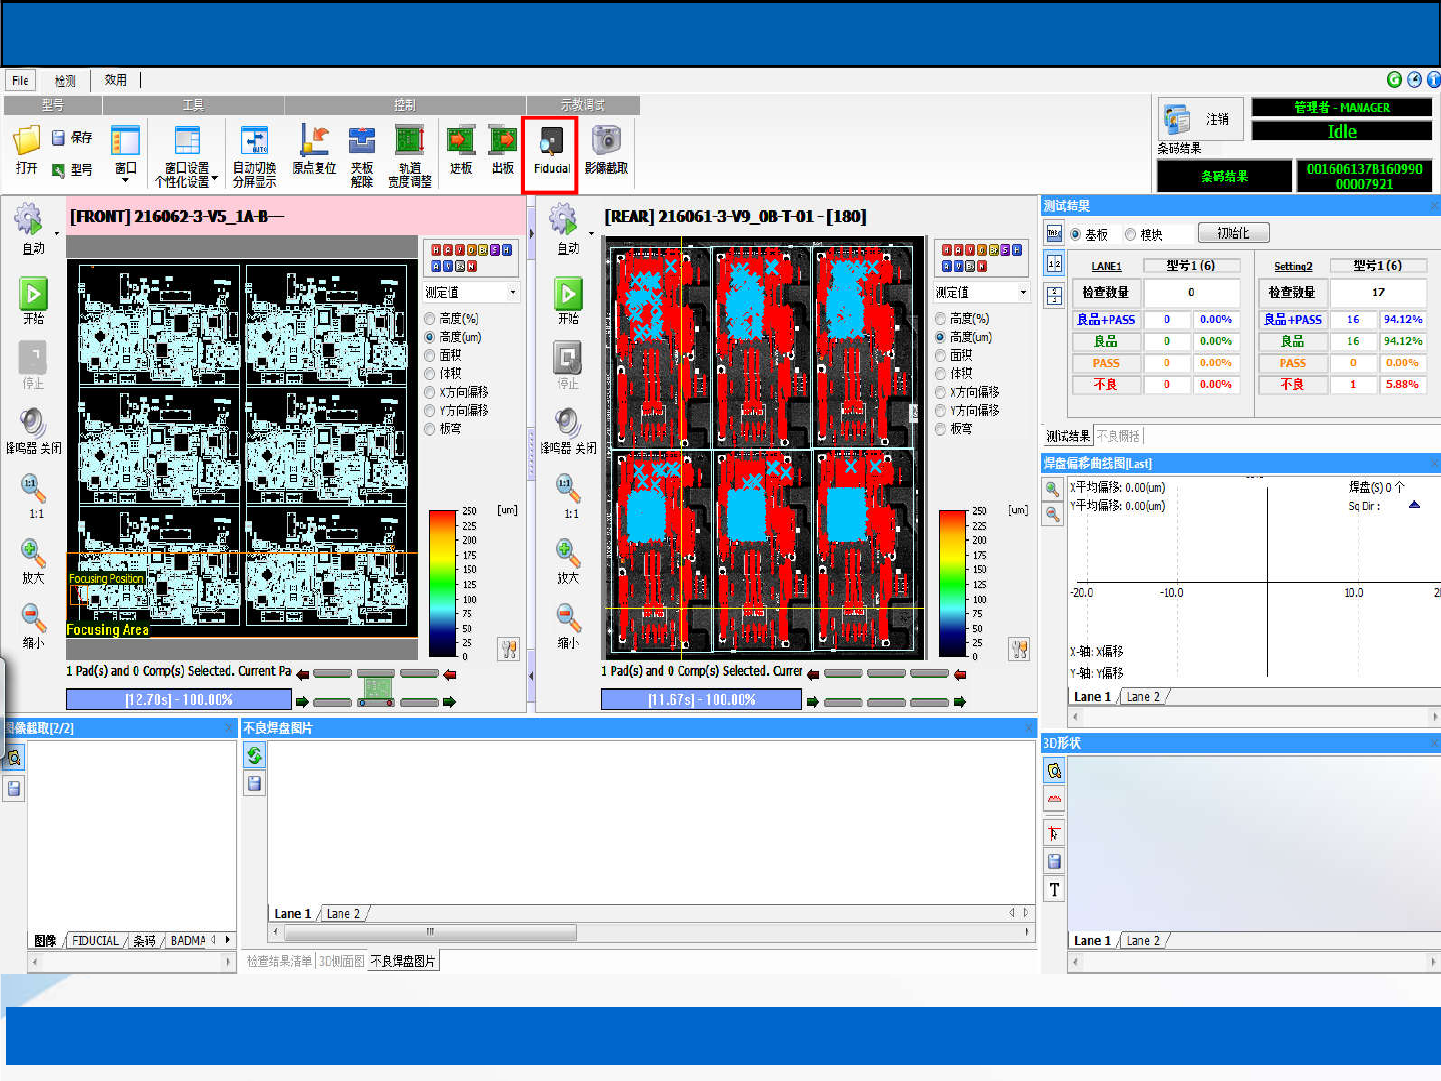Open the 检测 menu tab
The height and width of the screenshot is (1081, 1441).
click(x=65, y=81)
